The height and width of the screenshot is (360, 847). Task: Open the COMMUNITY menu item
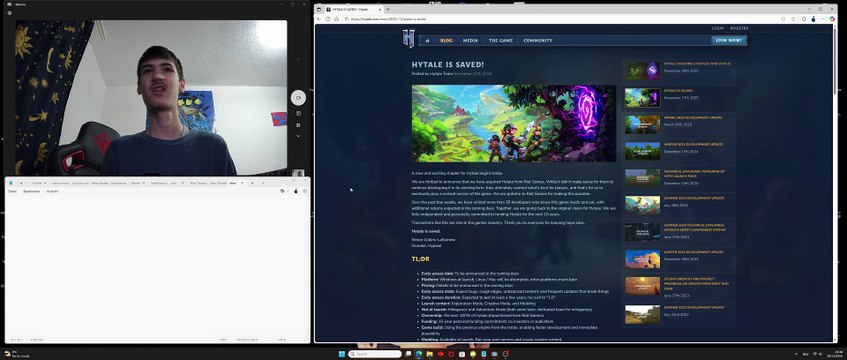pyautogui.click(x=537, y=41)
